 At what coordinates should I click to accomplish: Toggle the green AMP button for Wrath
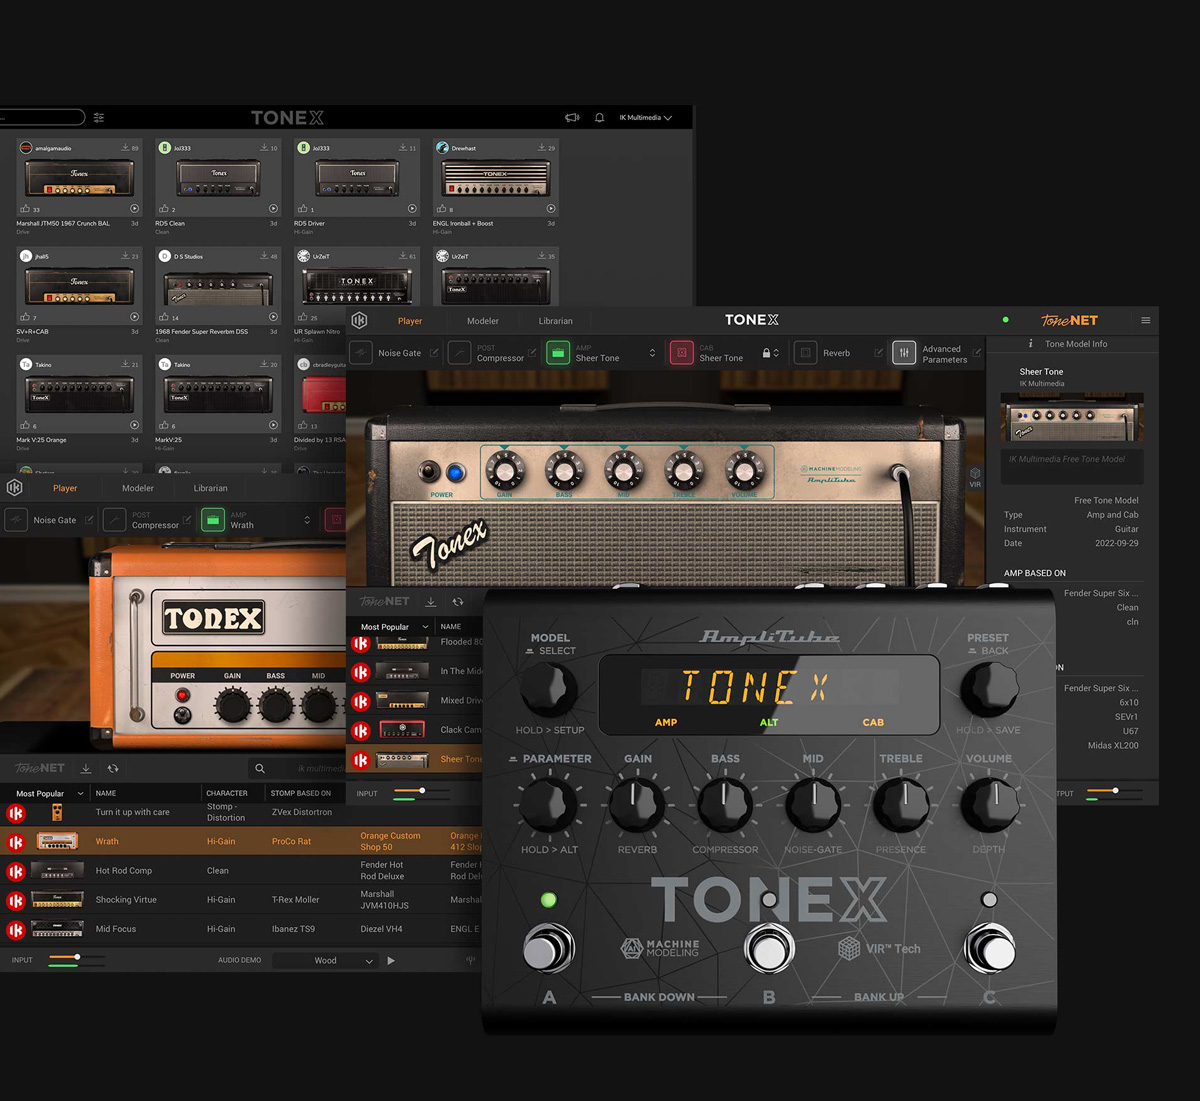[x=213, y=520]
